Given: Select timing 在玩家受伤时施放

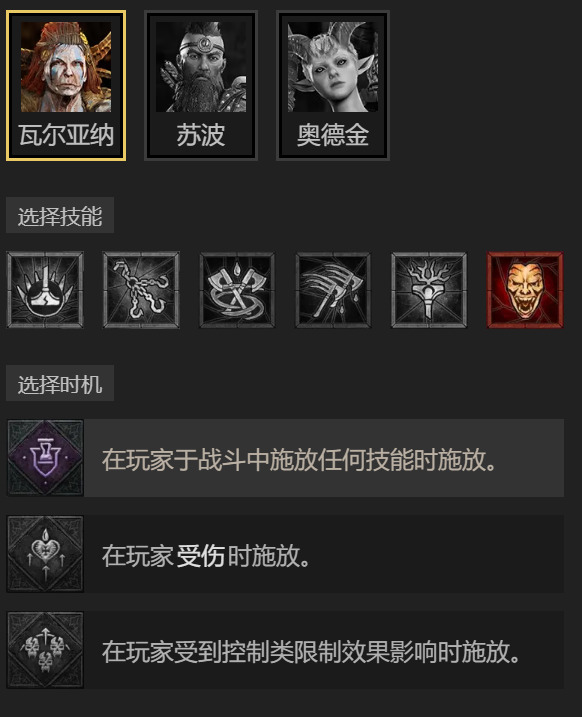Looking at the screenshot, I should click(x=285, y=554).
